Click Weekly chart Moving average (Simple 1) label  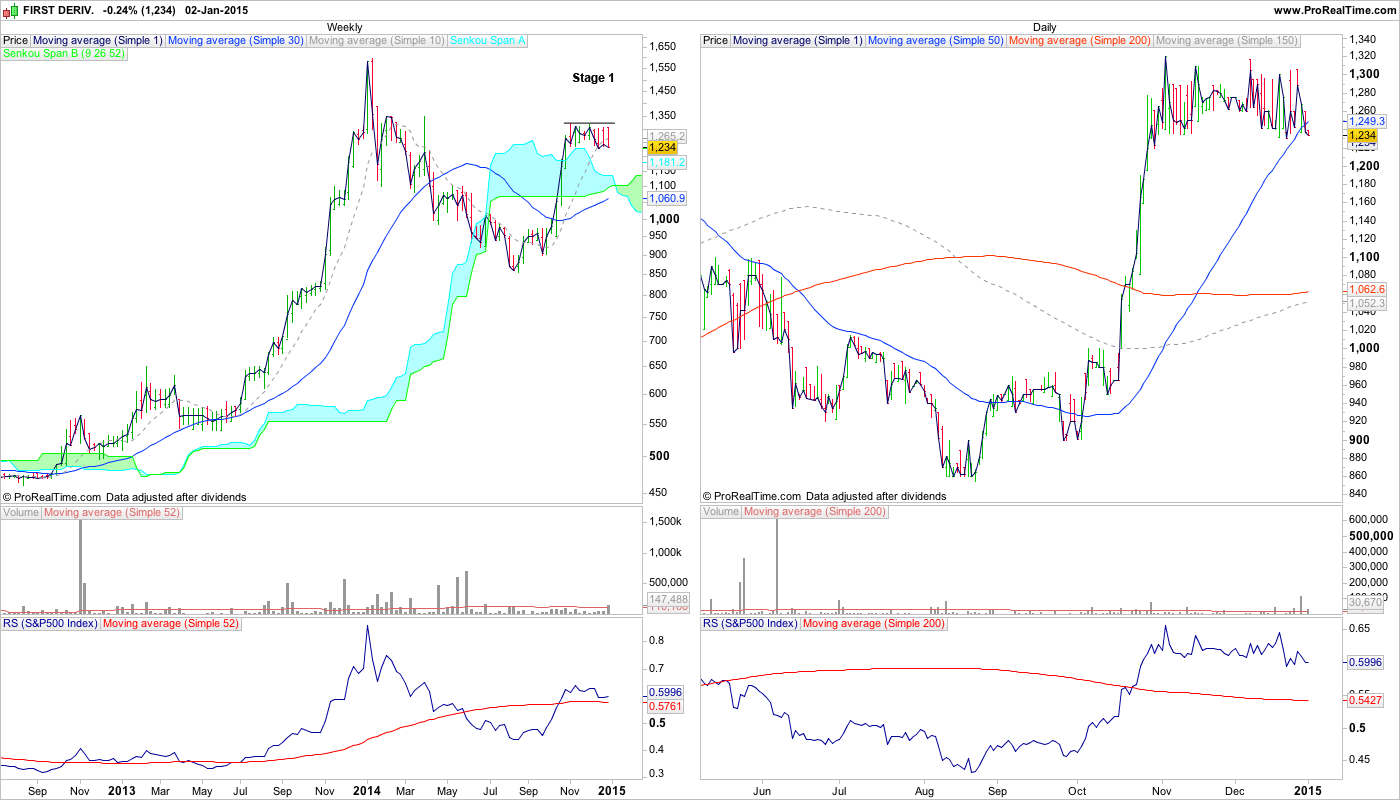tap(98, 41)
